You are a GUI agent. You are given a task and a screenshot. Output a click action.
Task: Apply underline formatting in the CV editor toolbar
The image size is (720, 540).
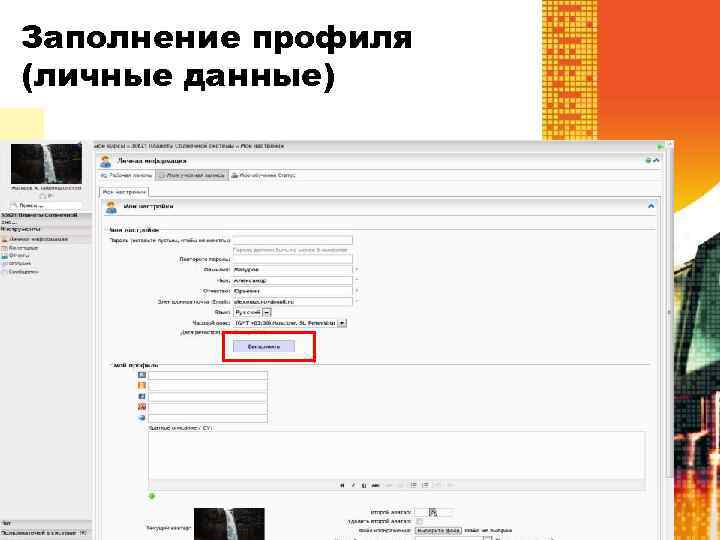364,485
